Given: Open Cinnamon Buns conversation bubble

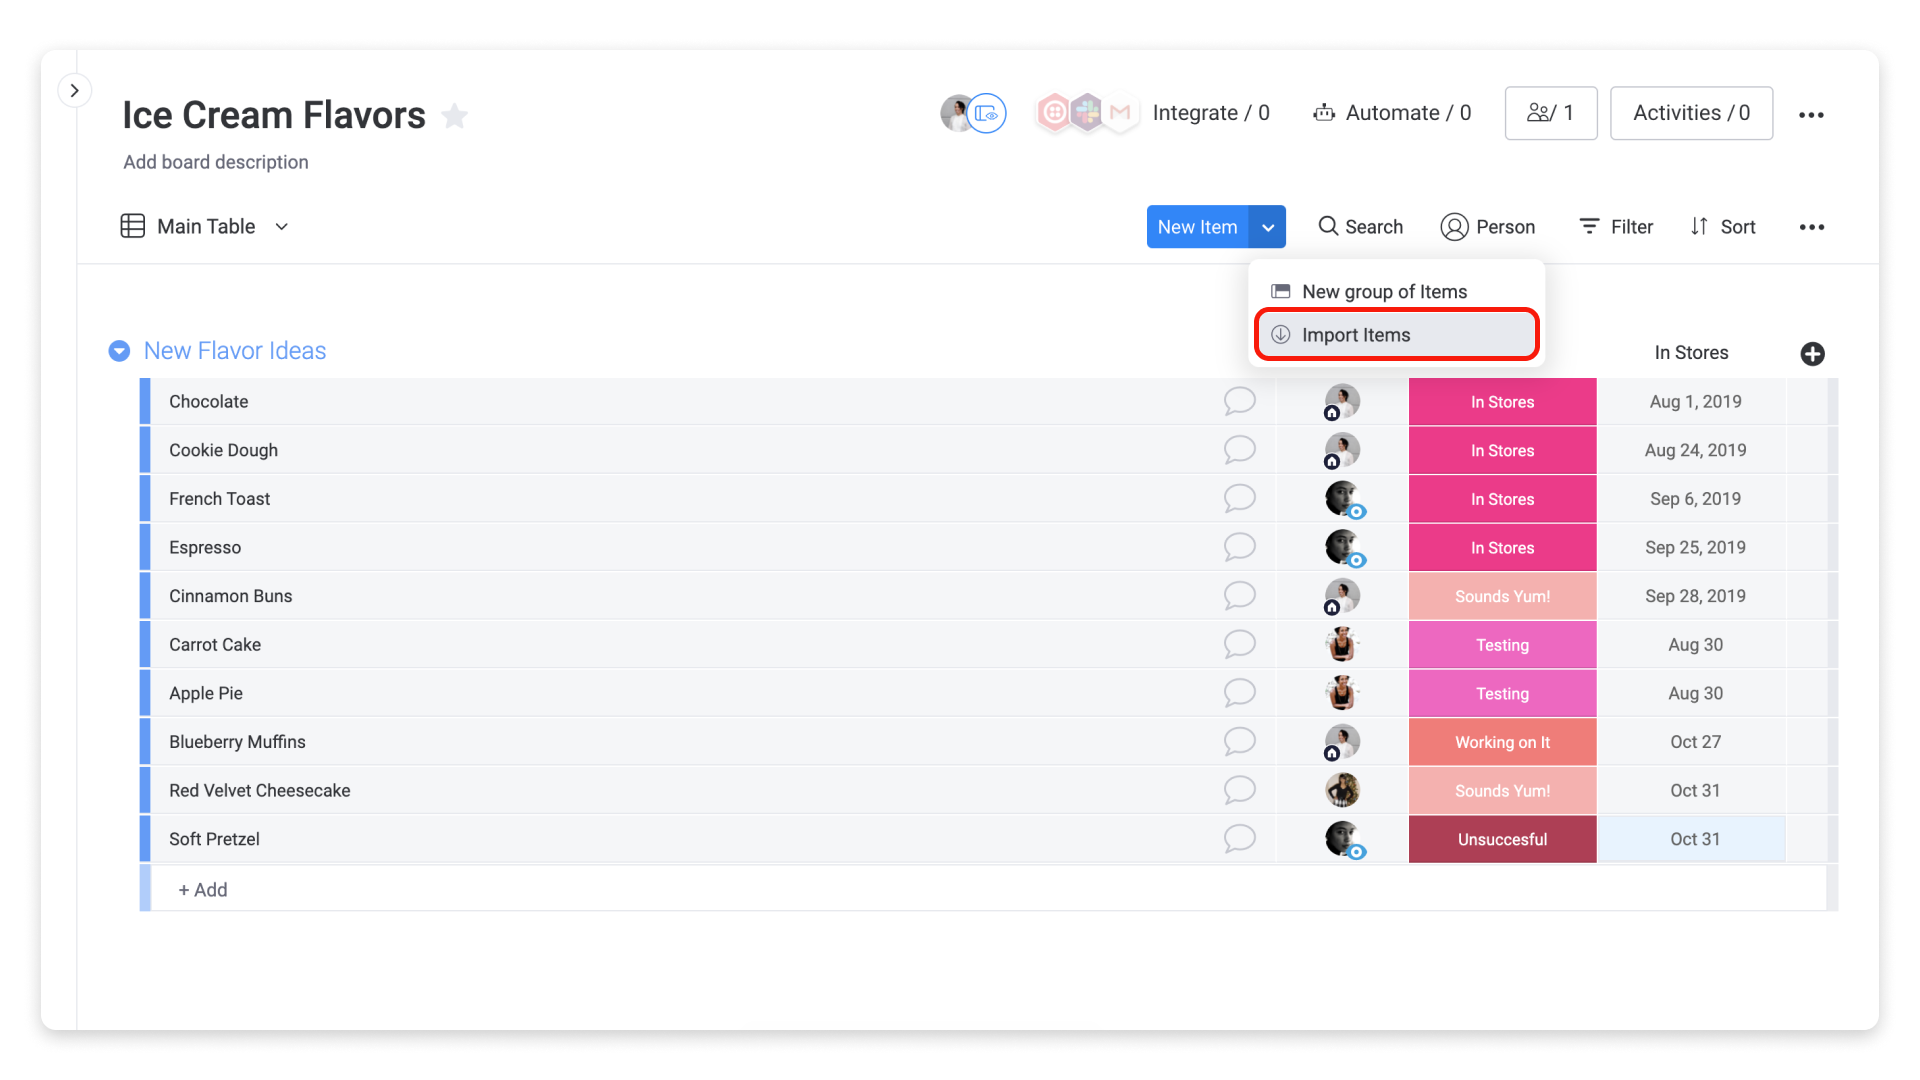Looking at the screenshot, I should pos(1239,596).
